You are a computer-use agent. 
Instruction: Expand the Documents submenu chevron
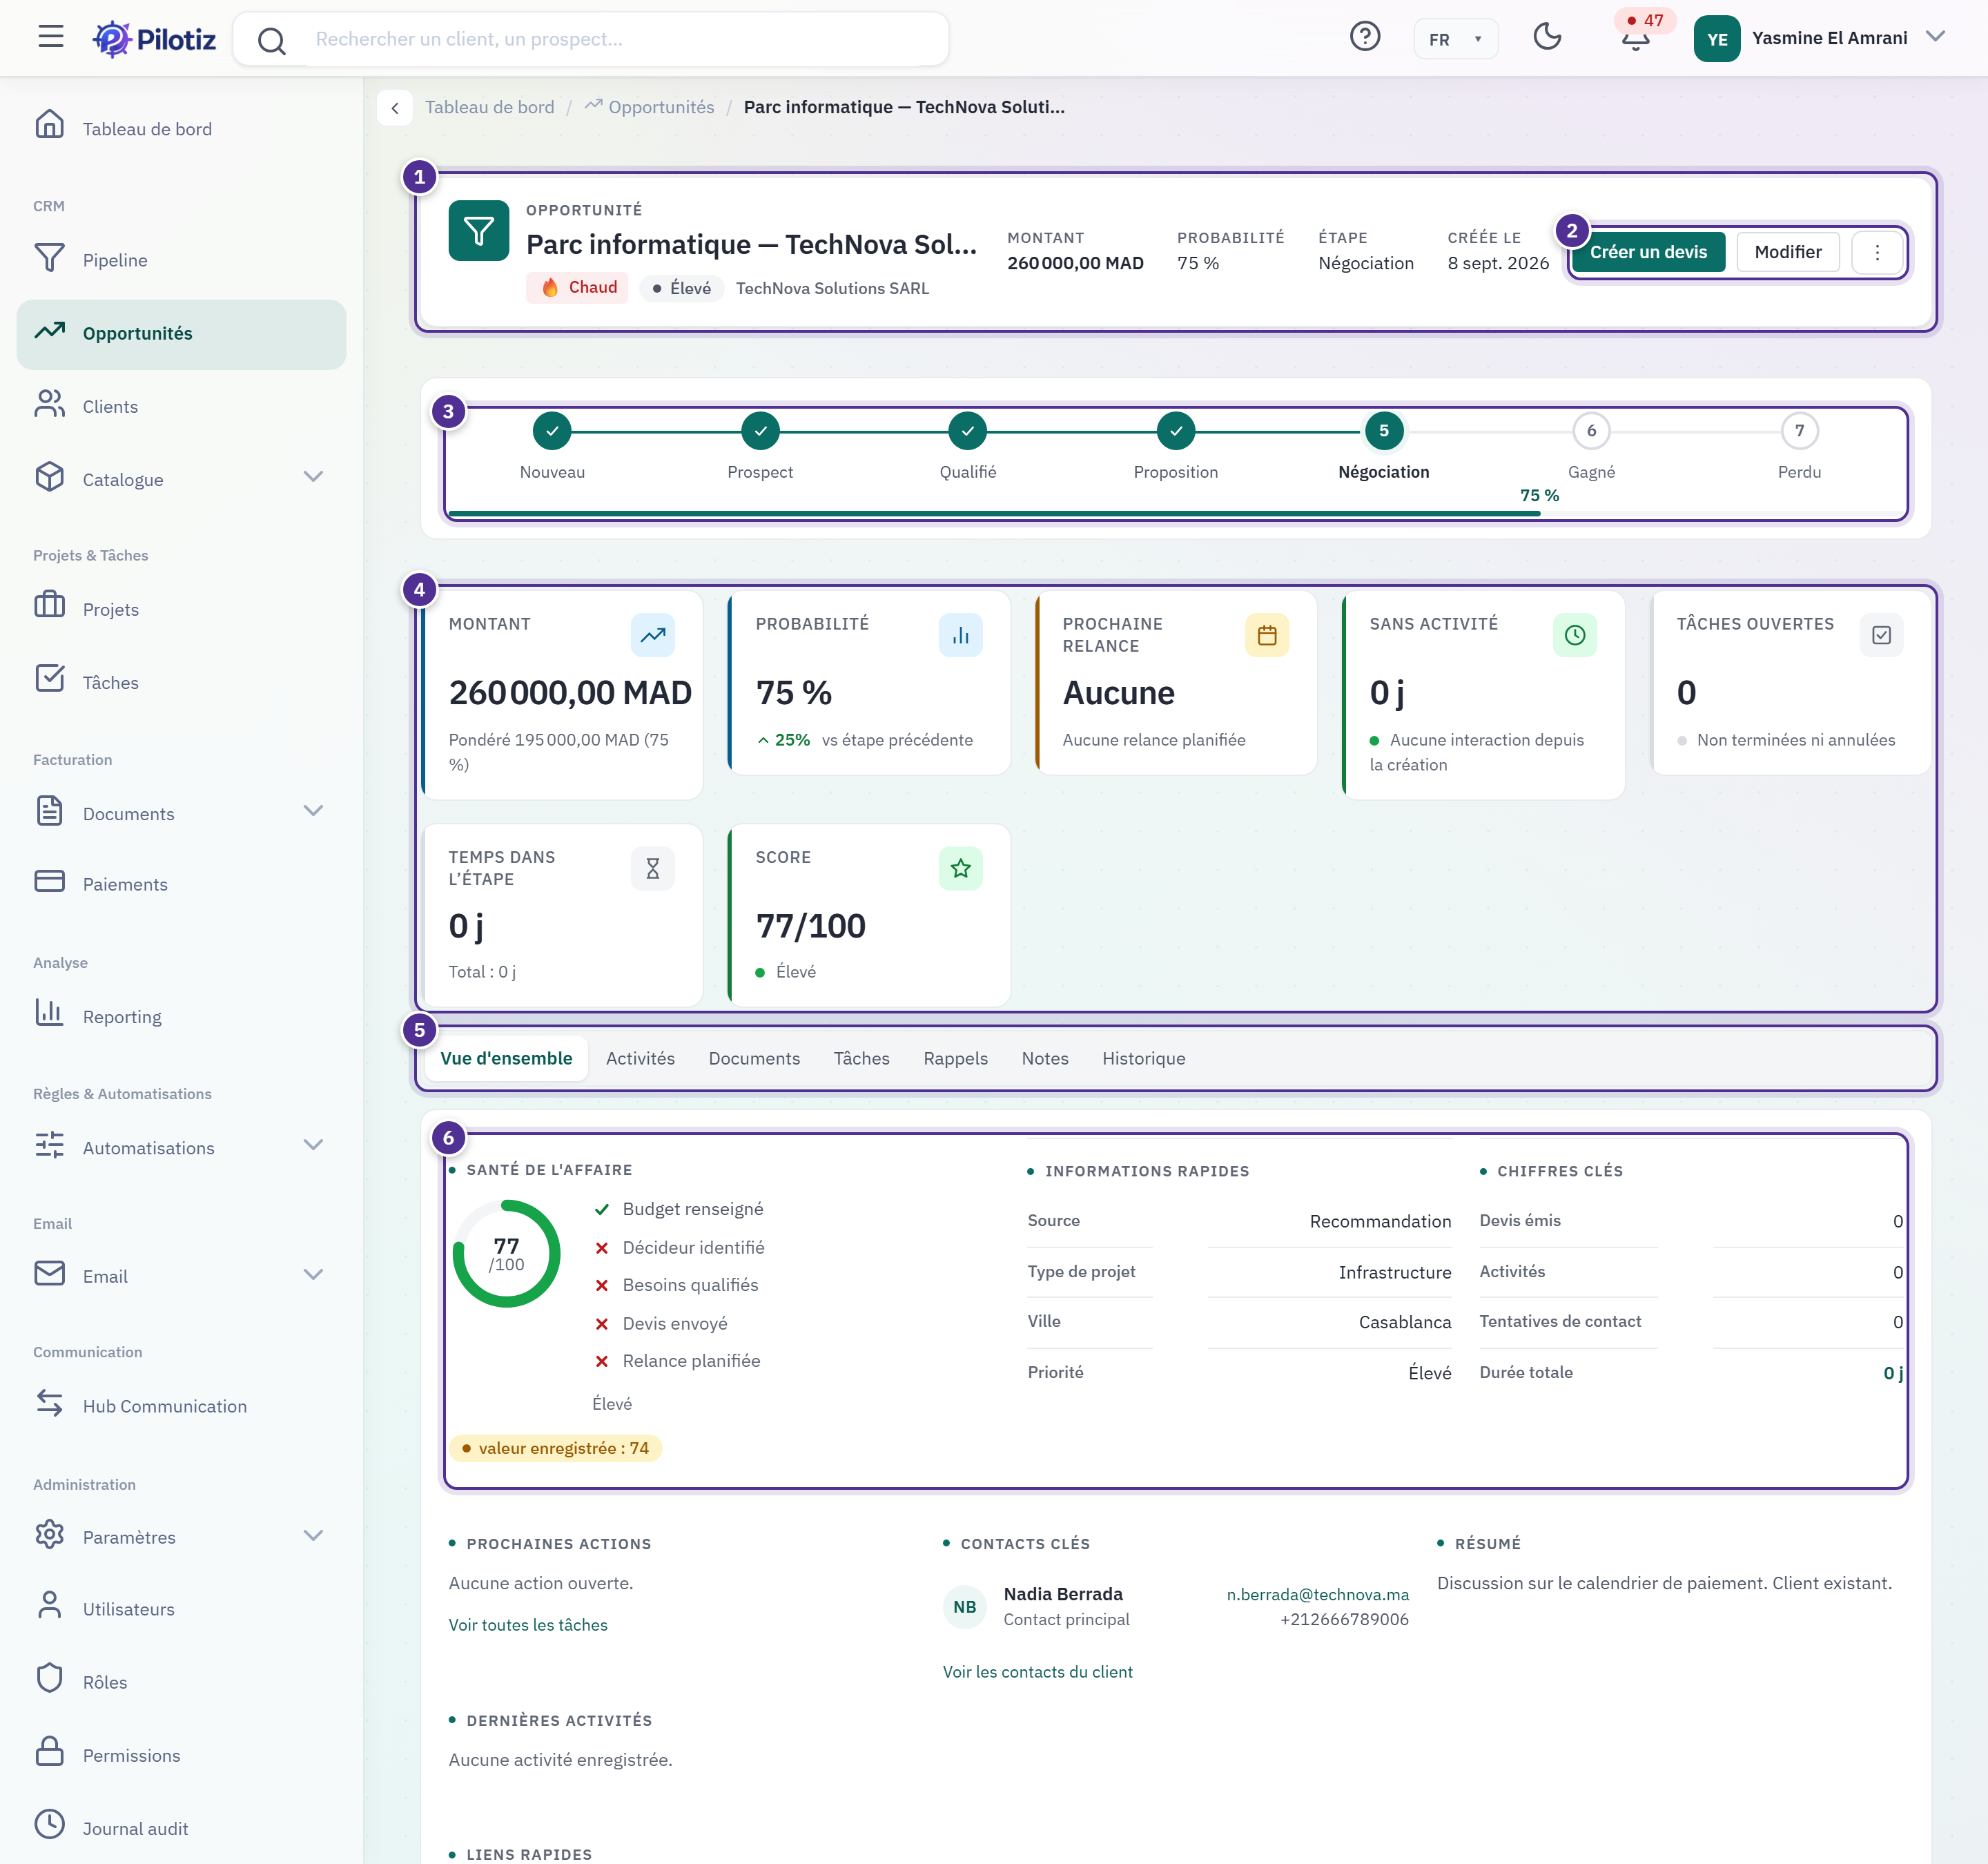tap(313, 811)
